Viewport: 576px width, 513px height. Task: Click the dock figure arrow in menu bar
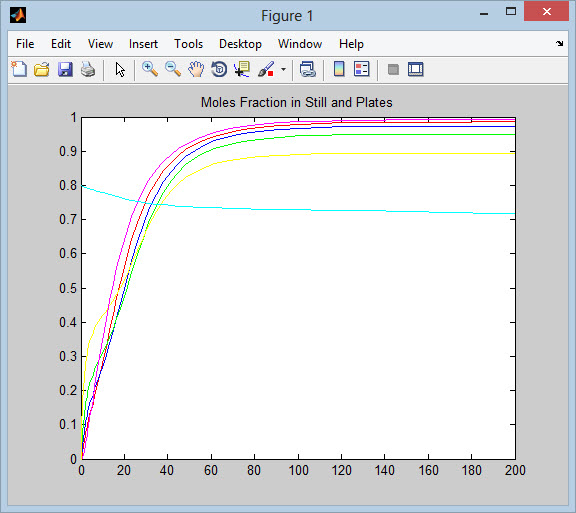click(x=559, y=43)
